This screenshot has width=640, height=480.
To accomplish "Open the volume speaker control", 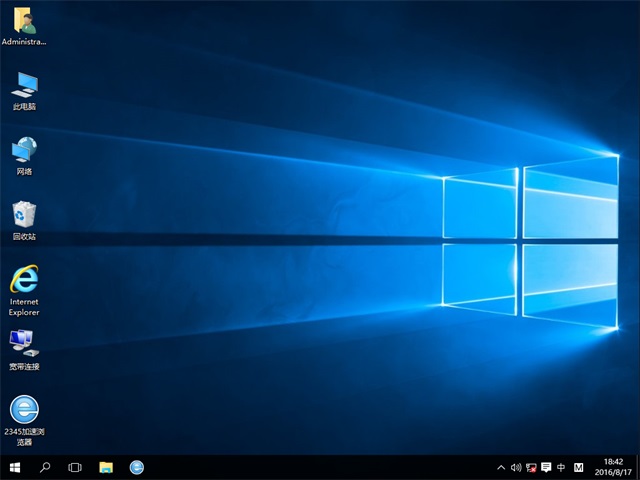I will click(x=516, y=467).
